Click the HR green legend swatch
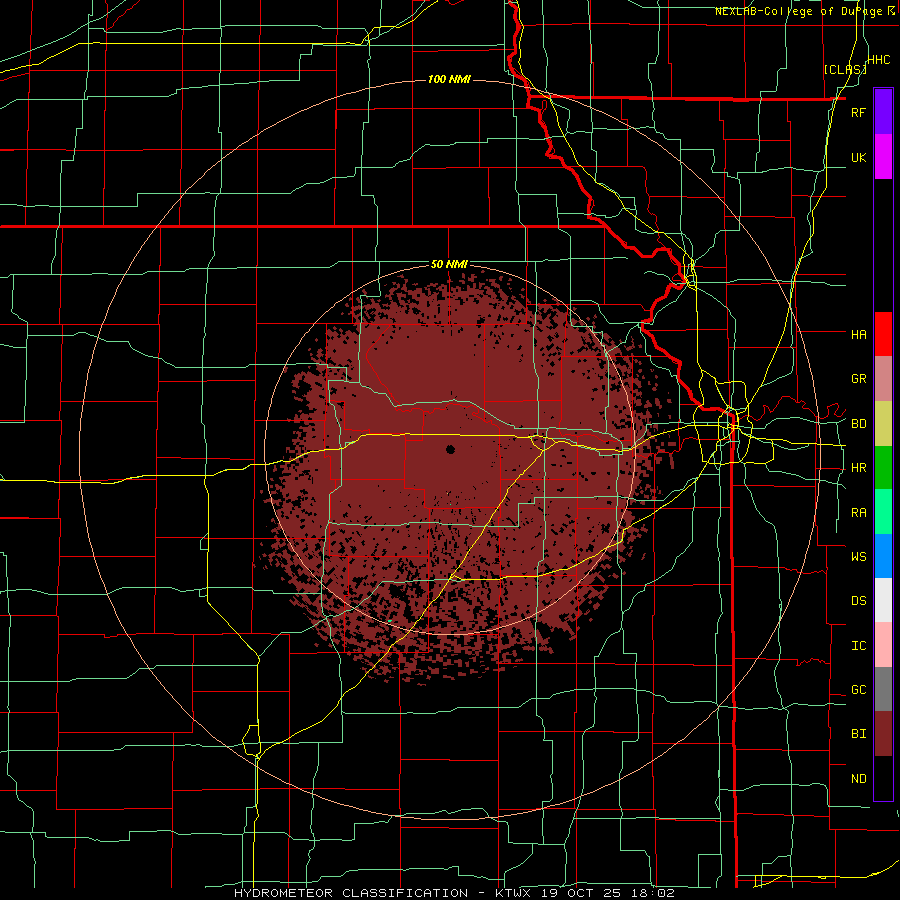The image size is (900, 900). pyautogui.click(x=883, y=467)
